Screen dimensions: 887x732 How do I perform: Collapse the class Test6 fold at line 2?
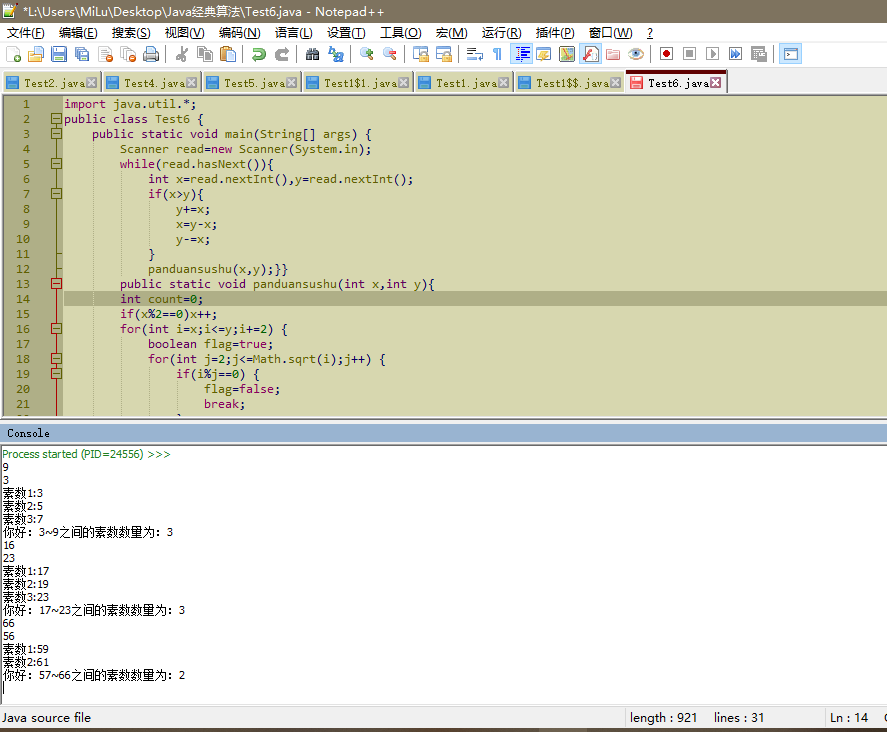tap(56, 119)
